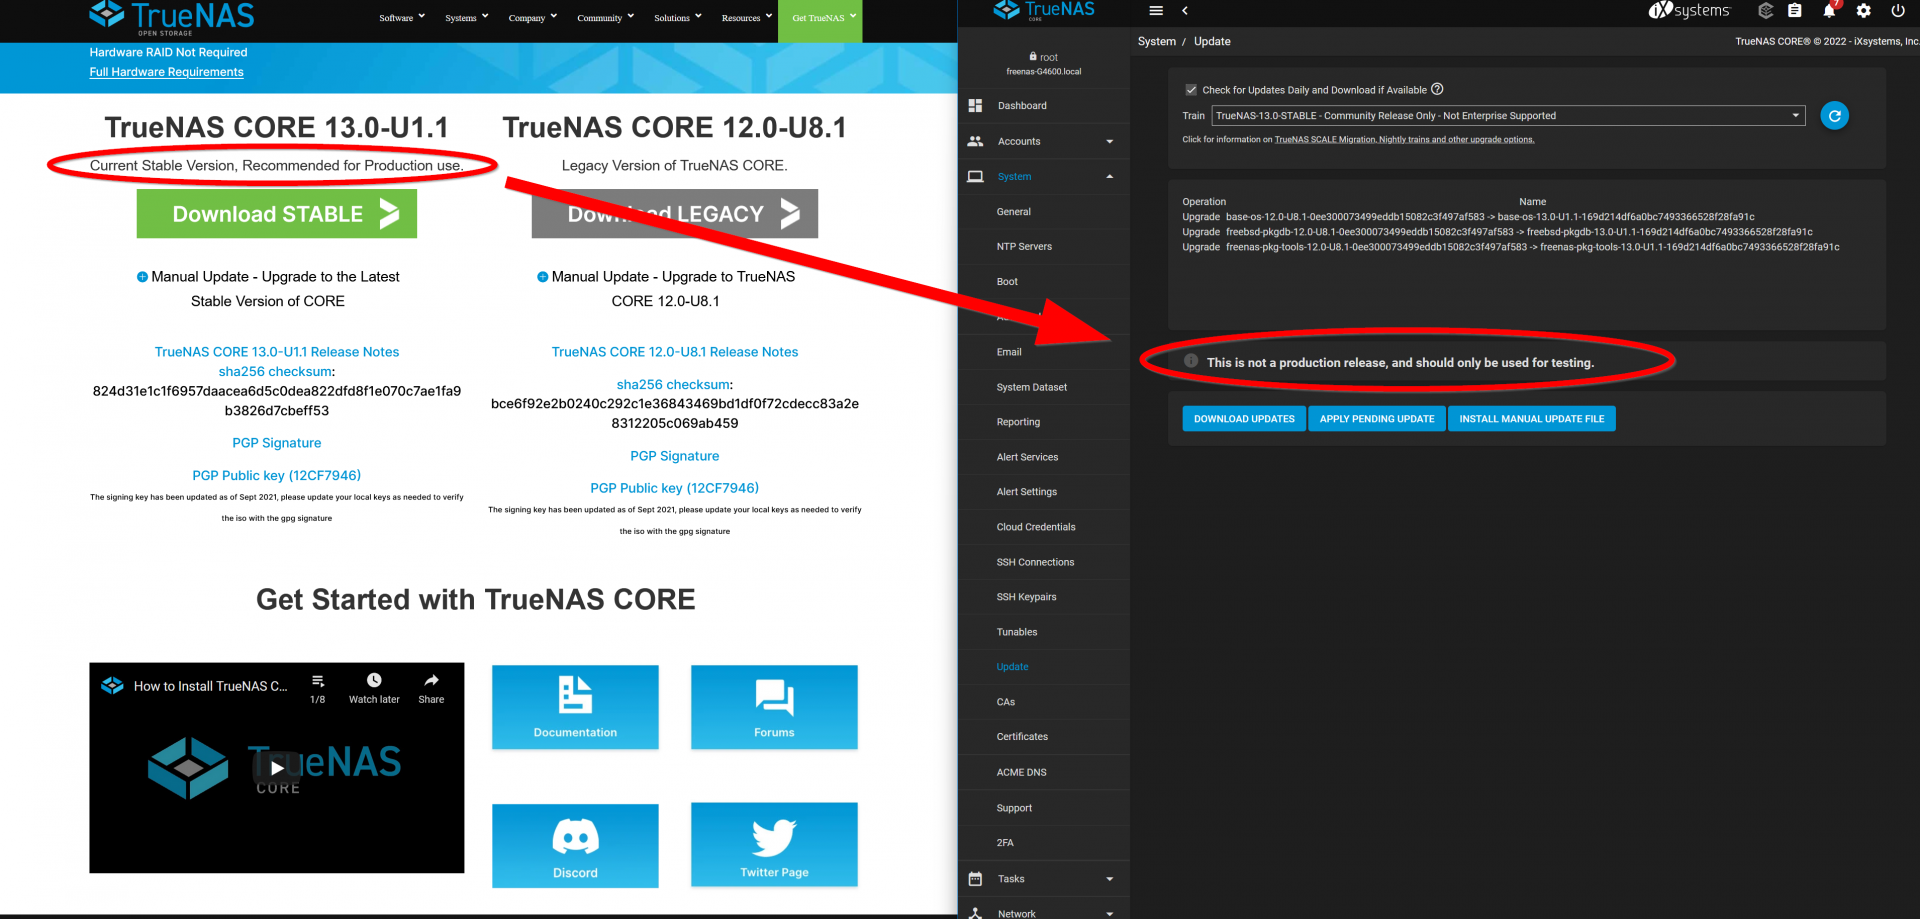Screen dimensions: 1920x919
Task: Open General under System
Action: (x=1013, y=212)
